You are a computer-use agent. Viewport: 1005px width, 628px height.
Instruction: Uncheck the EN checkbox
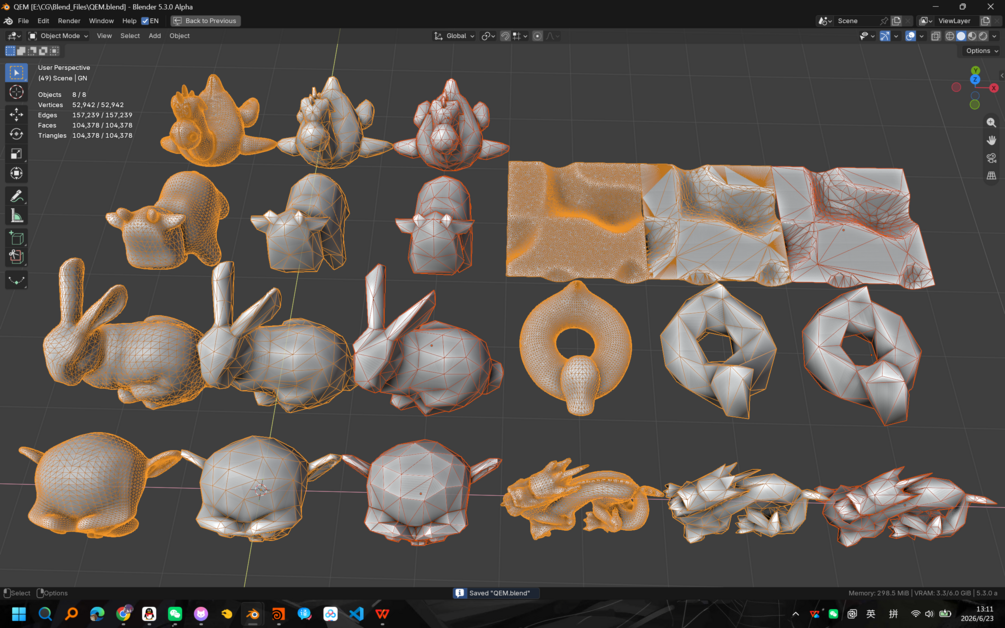pos(145,21)
